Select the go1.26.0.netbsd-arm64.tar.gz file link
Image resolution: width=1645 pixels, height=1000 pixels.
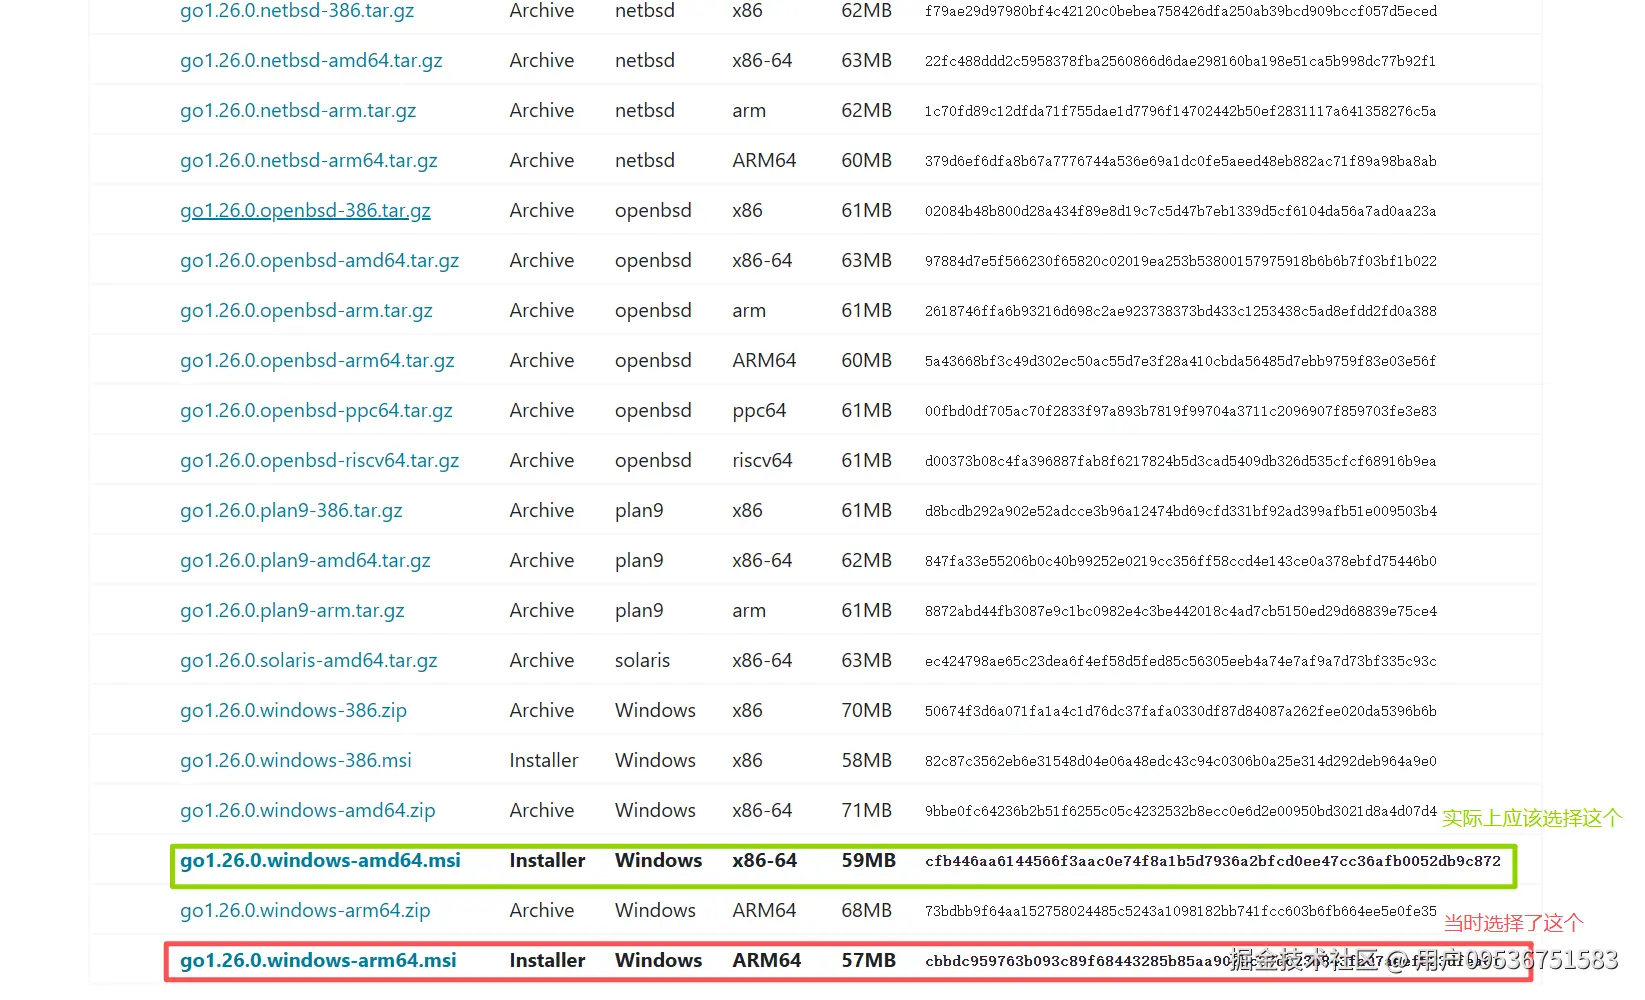[x=309, y=161]
